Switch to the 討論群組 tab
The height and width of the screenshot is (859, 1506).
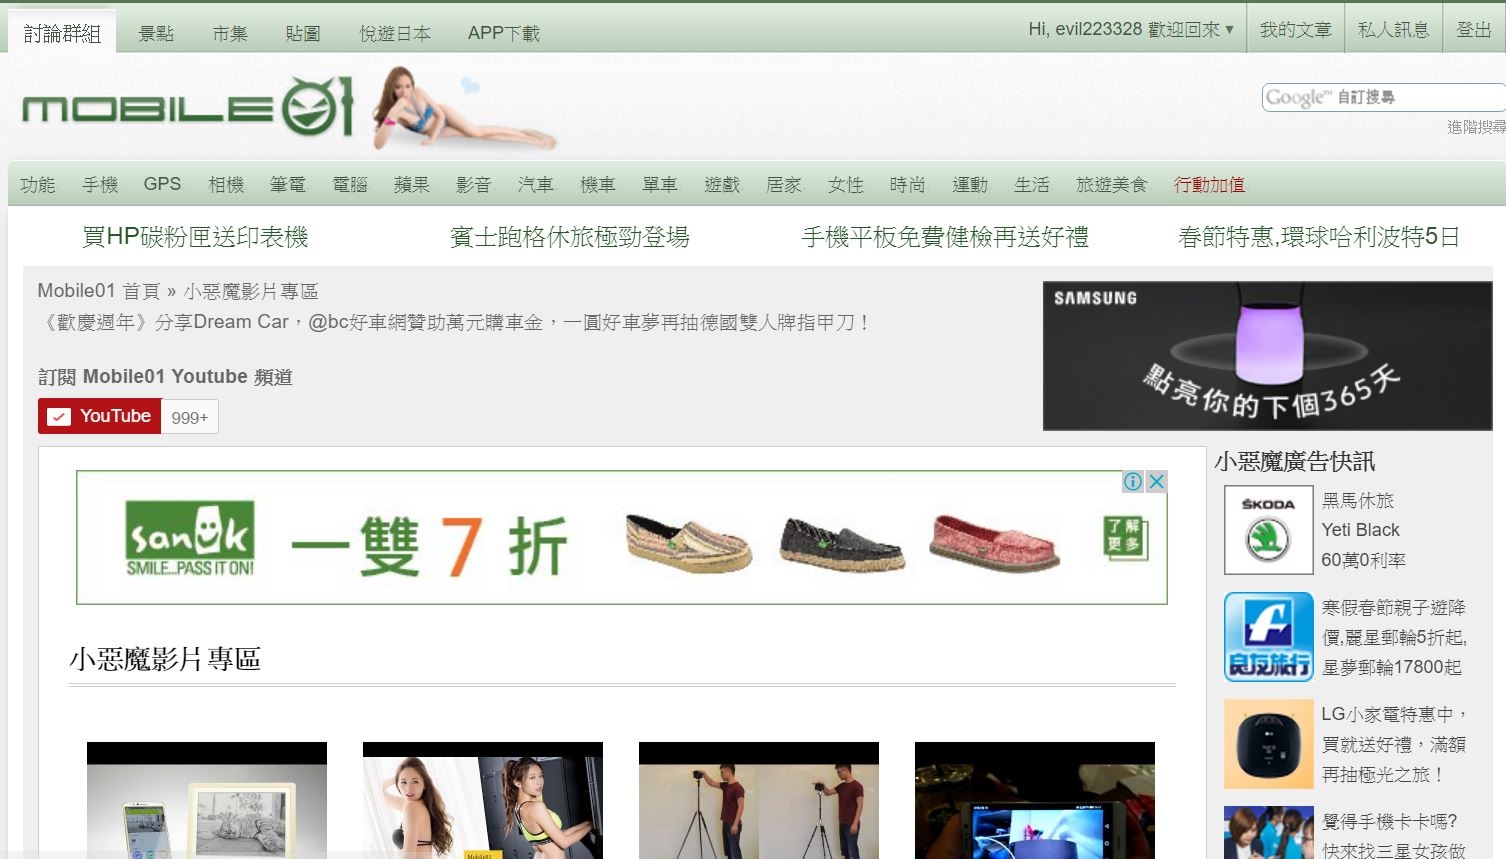click(62, 33)
